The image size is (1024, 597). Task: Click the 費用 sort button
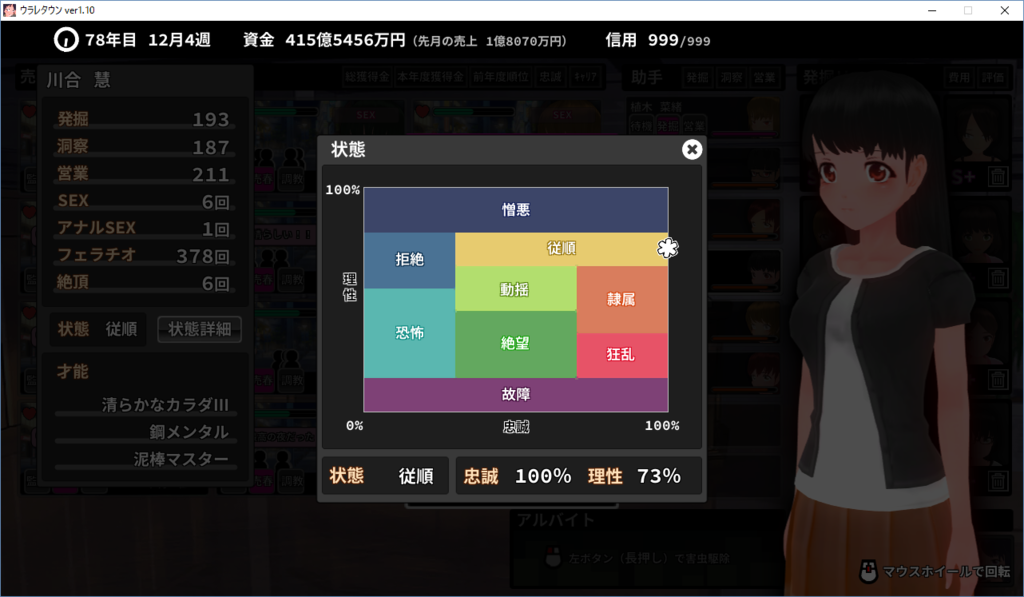[x=959, y=78]
